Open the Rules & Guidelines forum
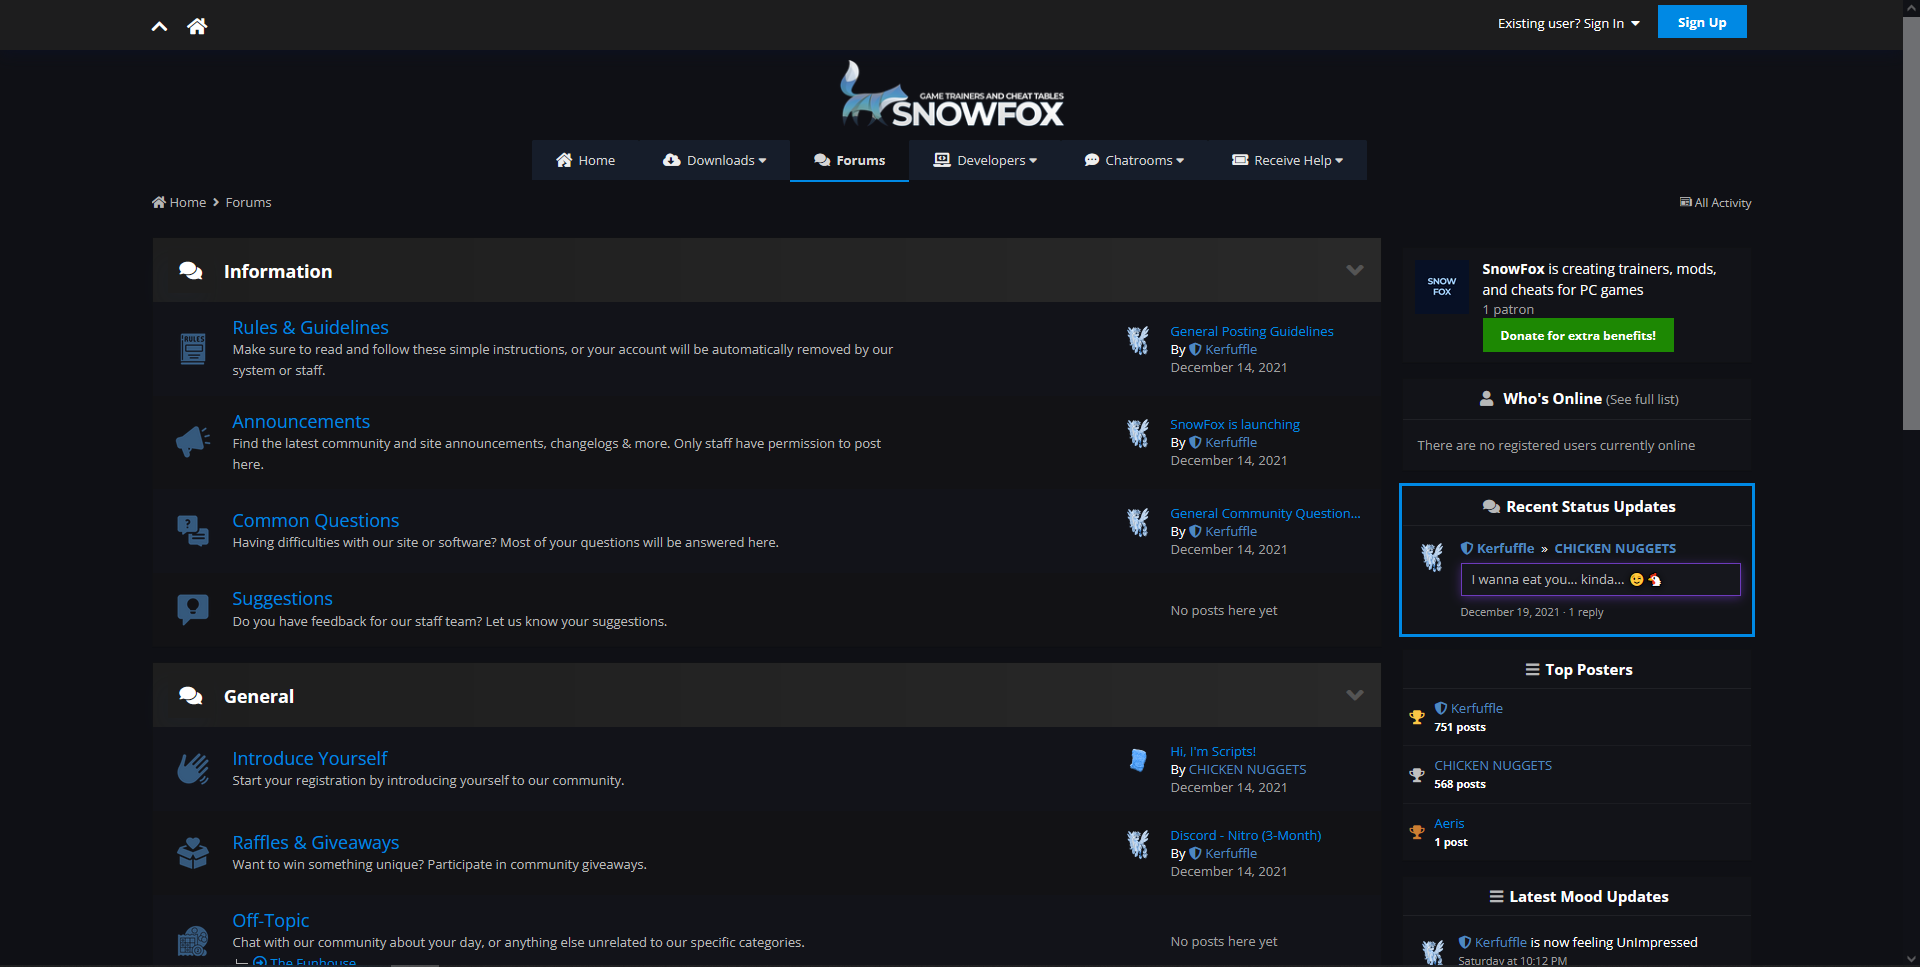The height and width of the screenshot is (967, 1920). (310, 327)
